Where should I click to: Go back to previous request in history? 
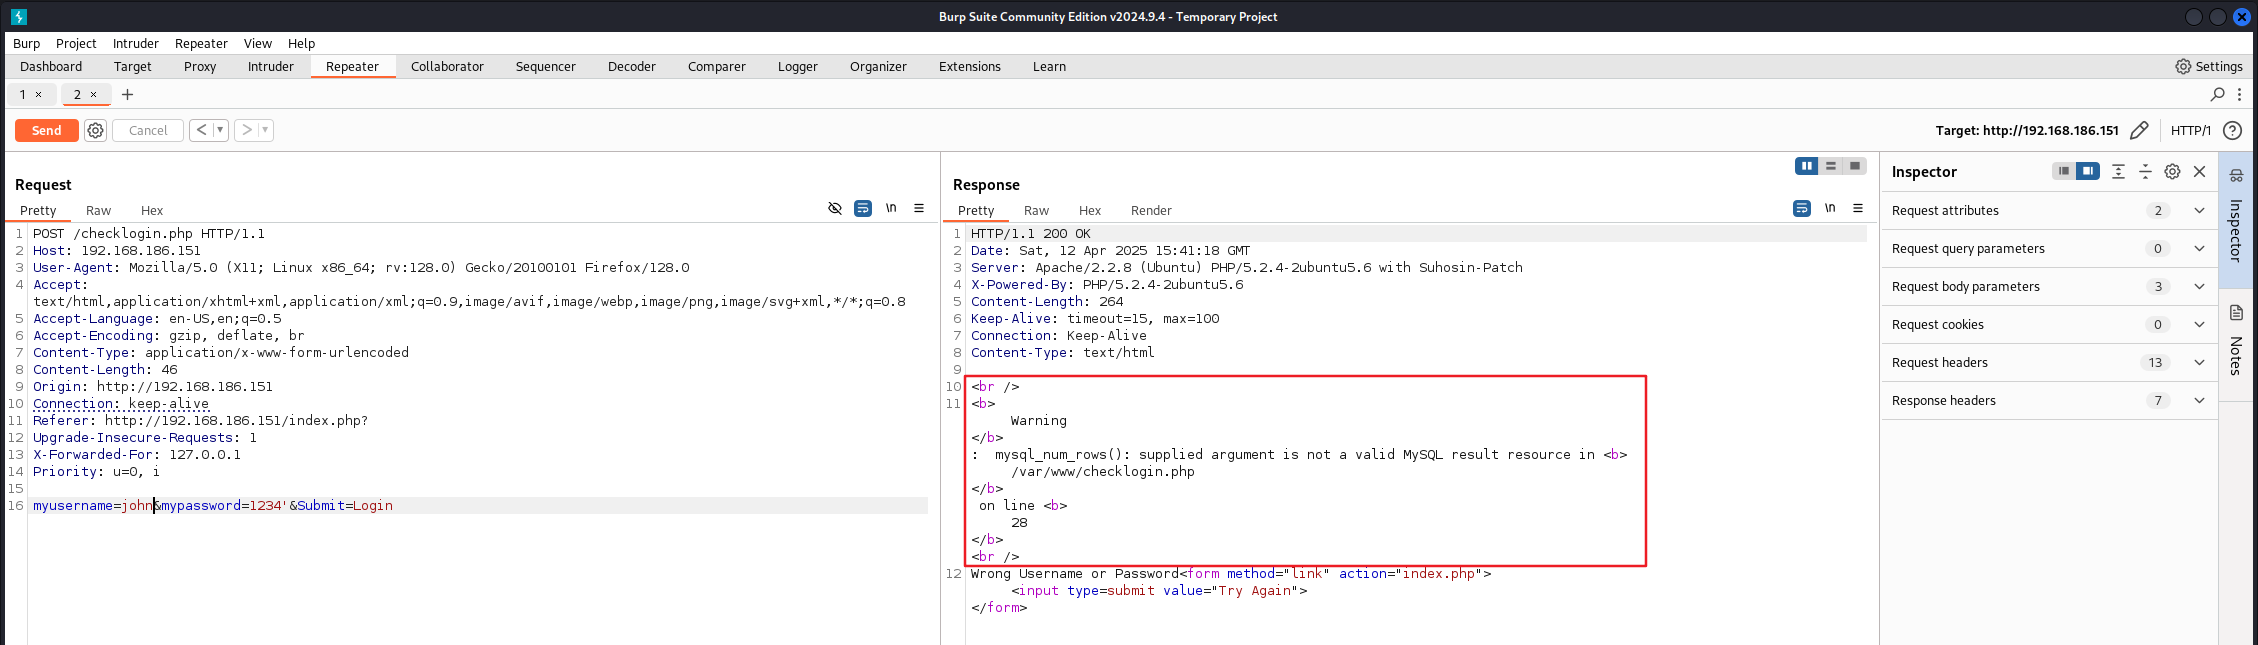[201, 130]
